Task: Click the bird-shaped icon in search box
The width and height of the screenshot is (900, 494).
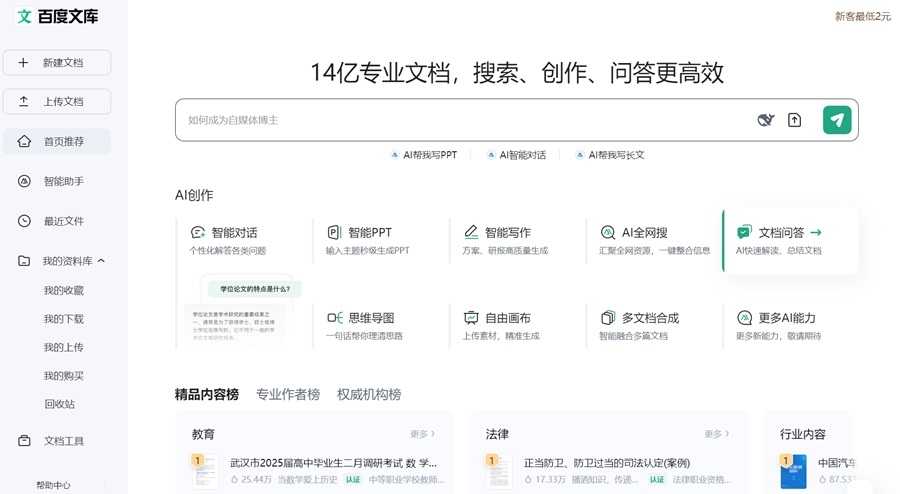Action: [766, 120]
